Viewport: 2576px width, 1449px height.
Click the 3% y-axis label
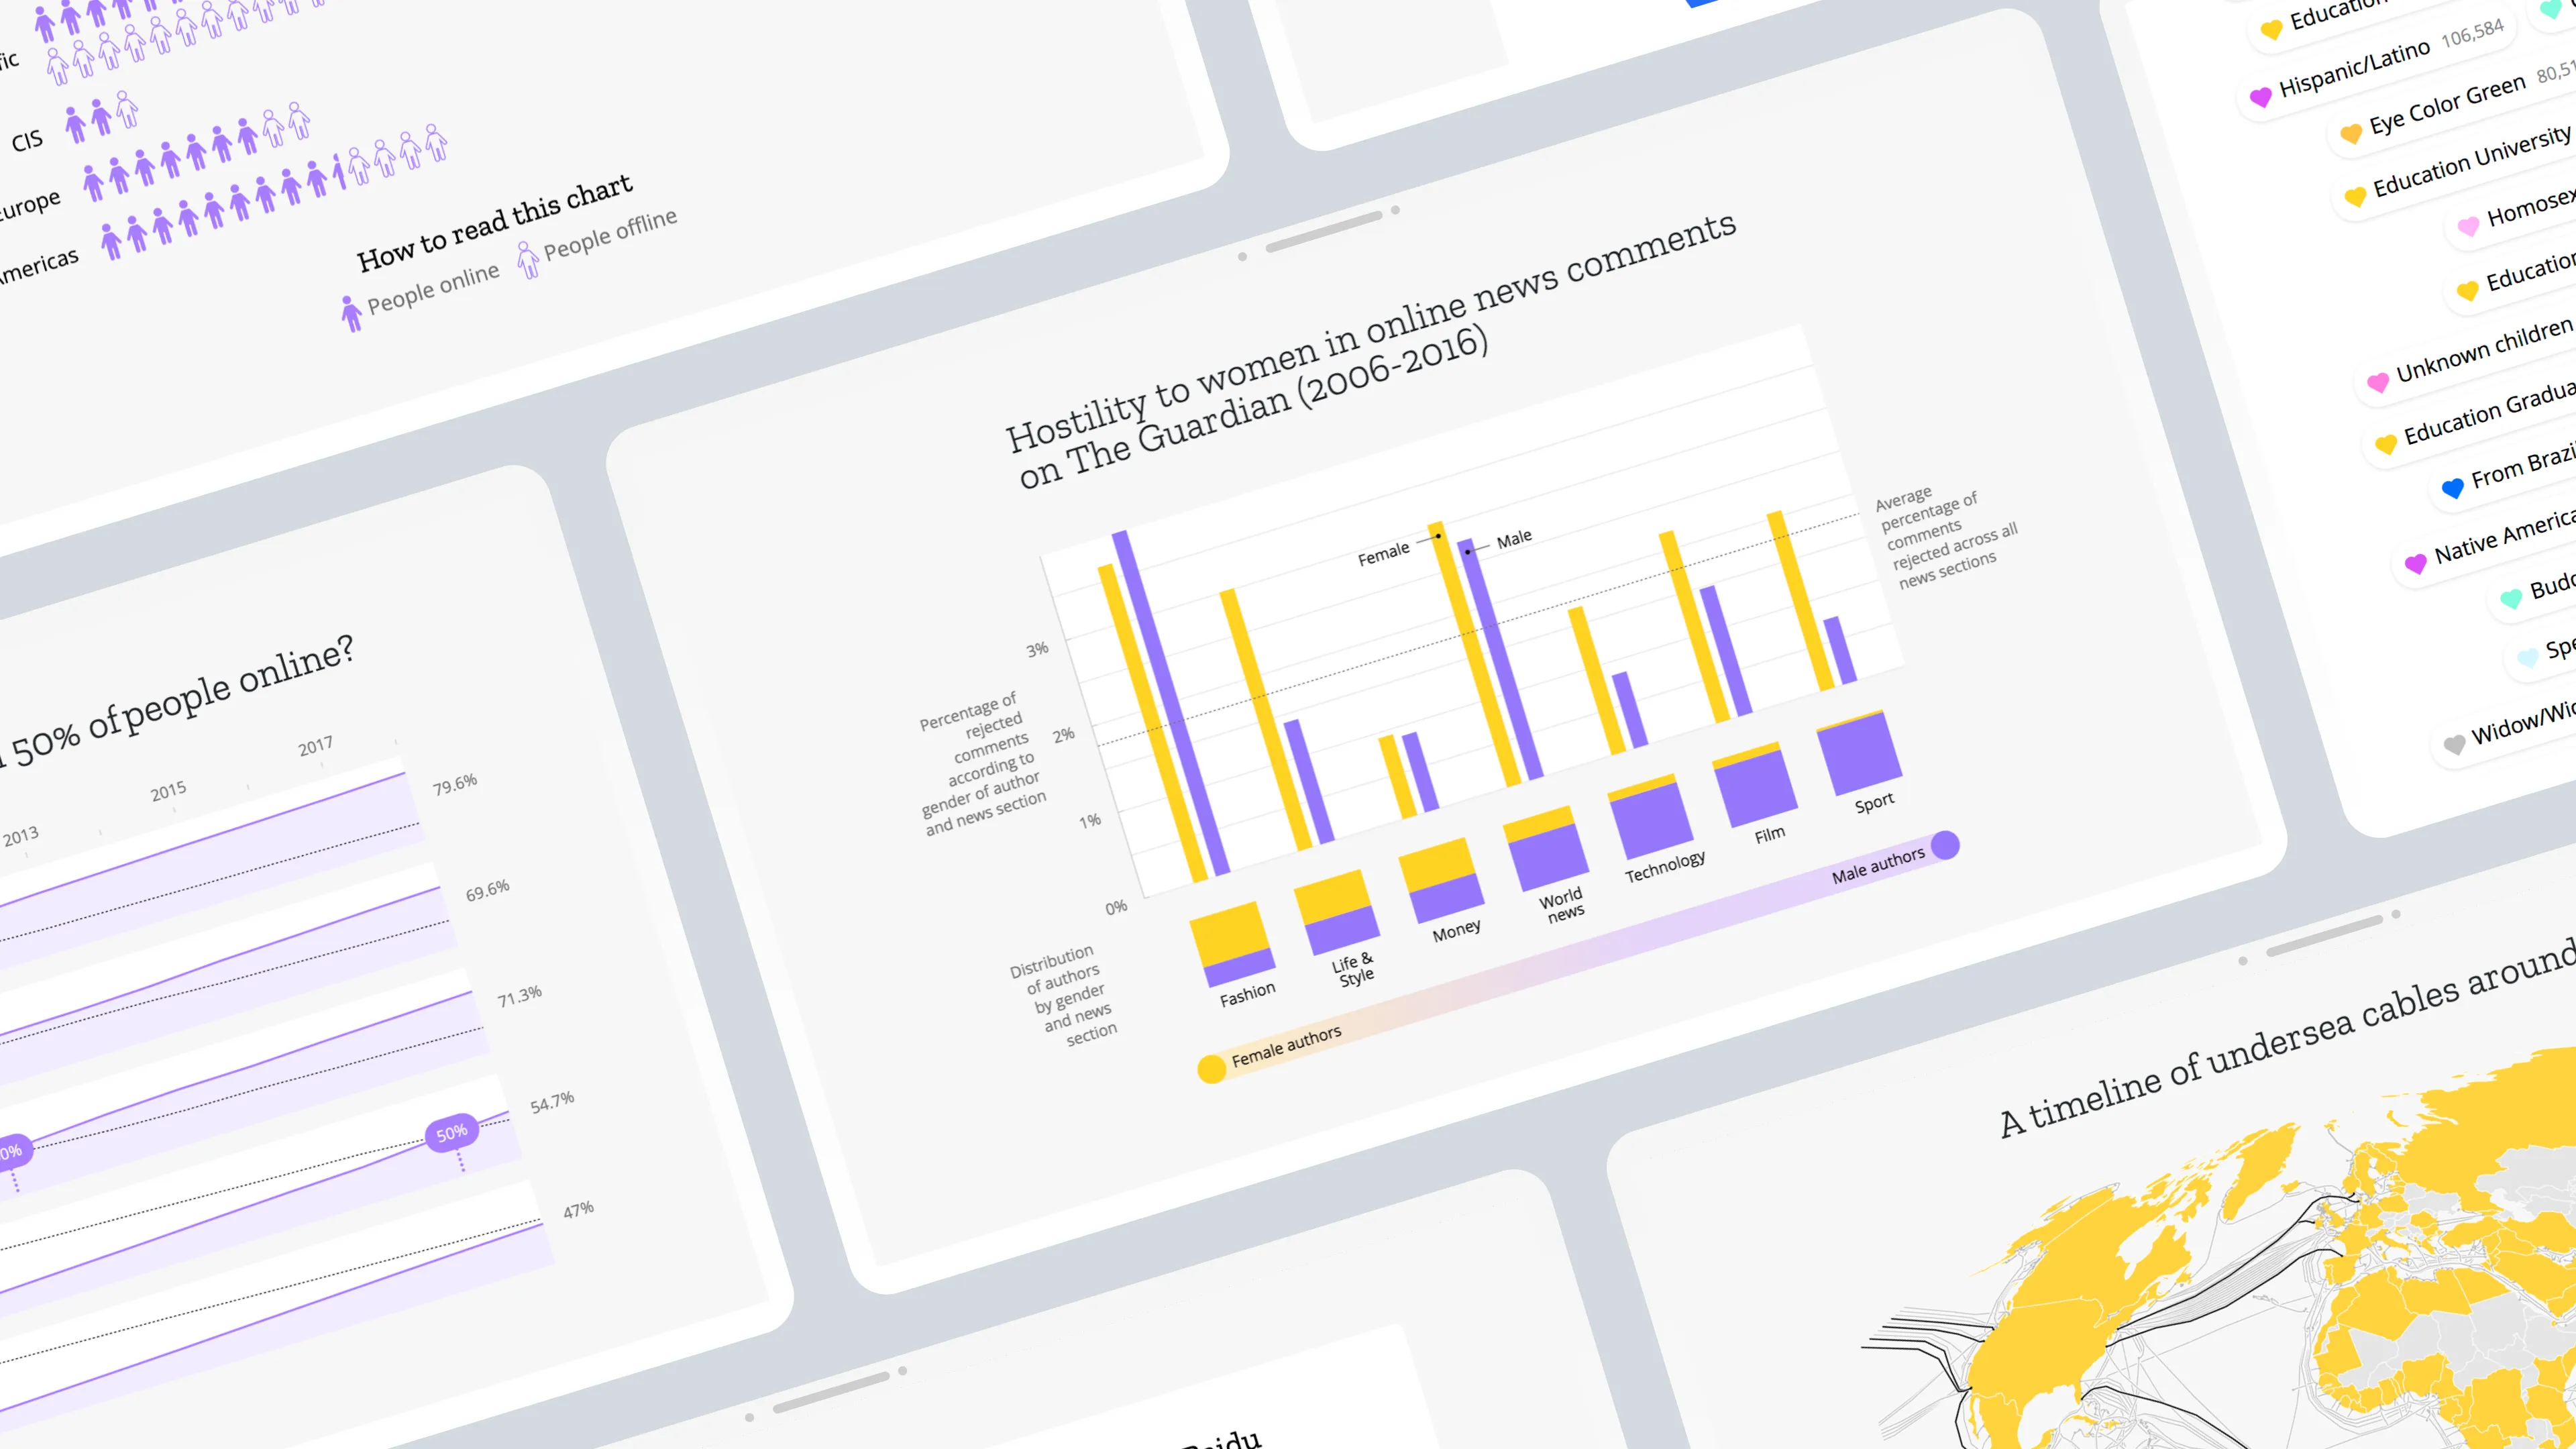[x=1037, y=649]
